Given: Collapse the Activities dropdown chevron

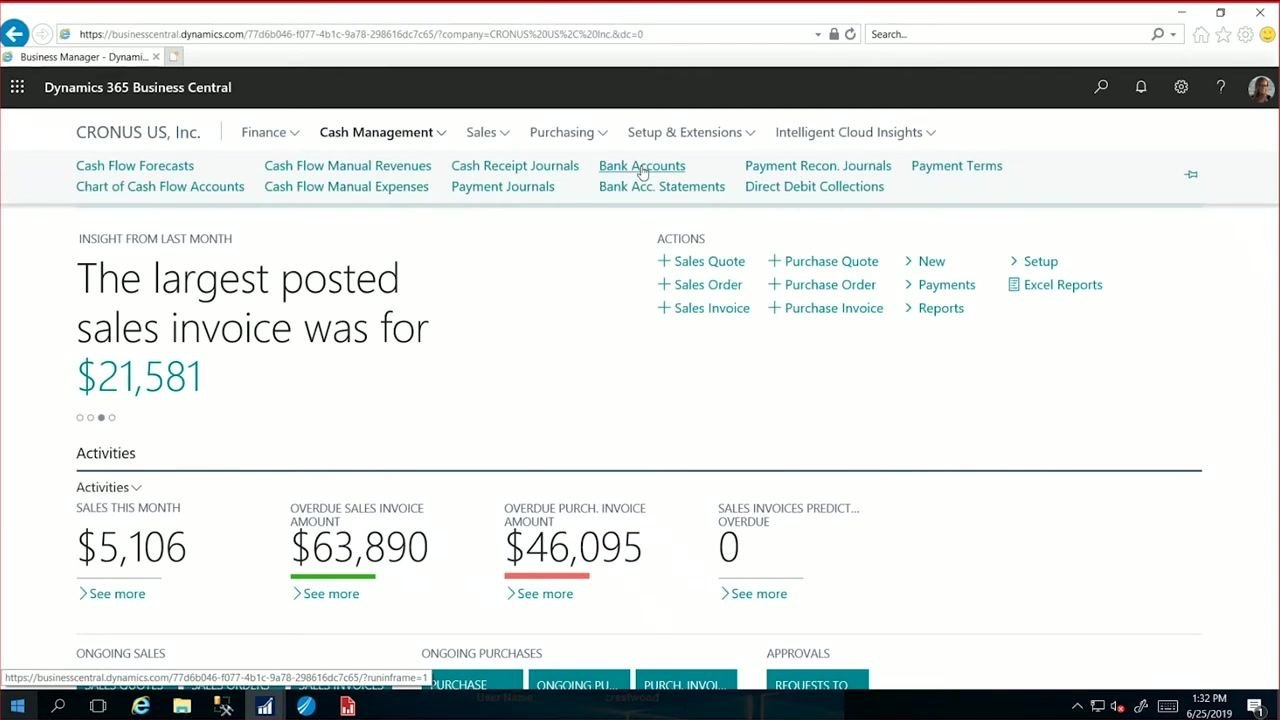Looking at the screenshot, I should [136, 488].
